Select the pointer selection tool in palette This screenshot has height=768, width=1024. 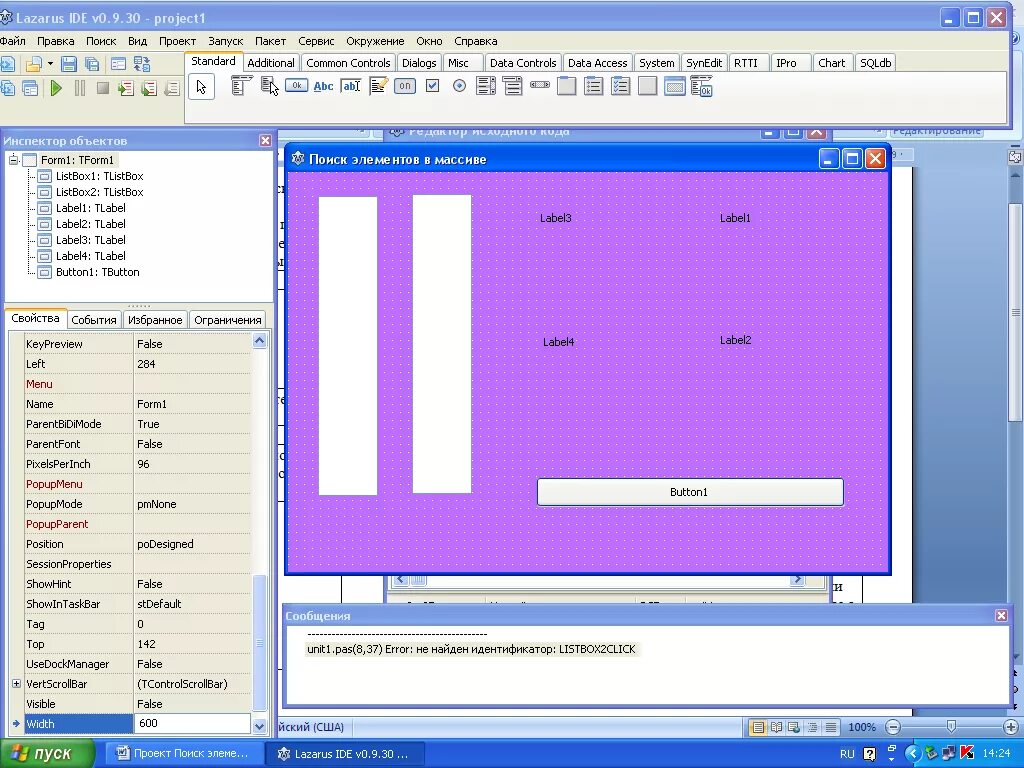coord(201,87)
